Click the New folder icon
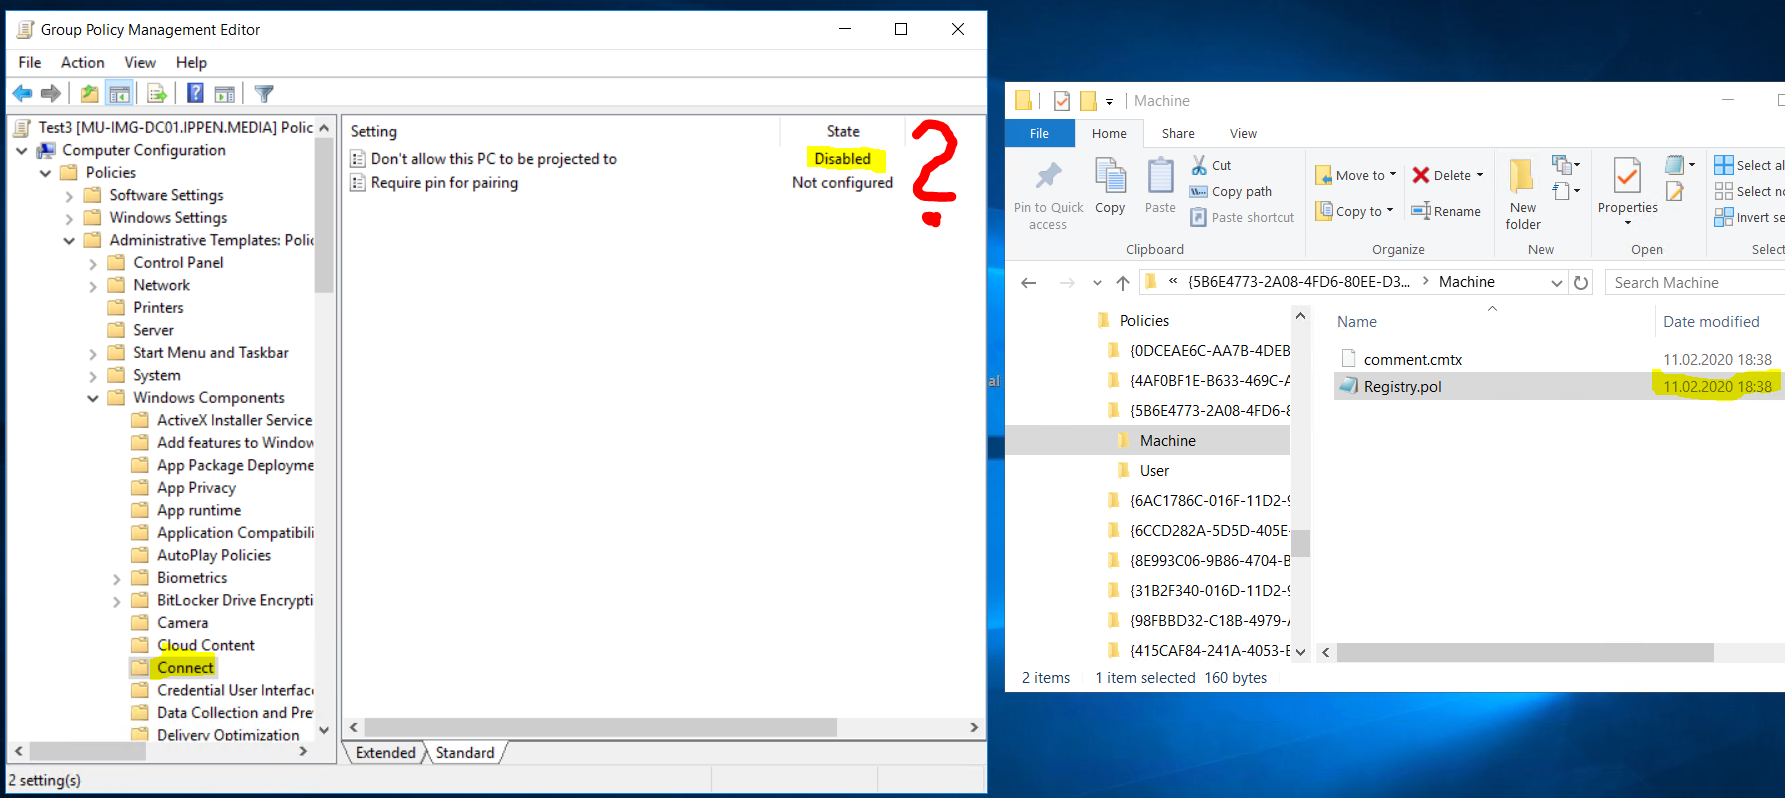1785x798 pixels. coord(1522,176)
